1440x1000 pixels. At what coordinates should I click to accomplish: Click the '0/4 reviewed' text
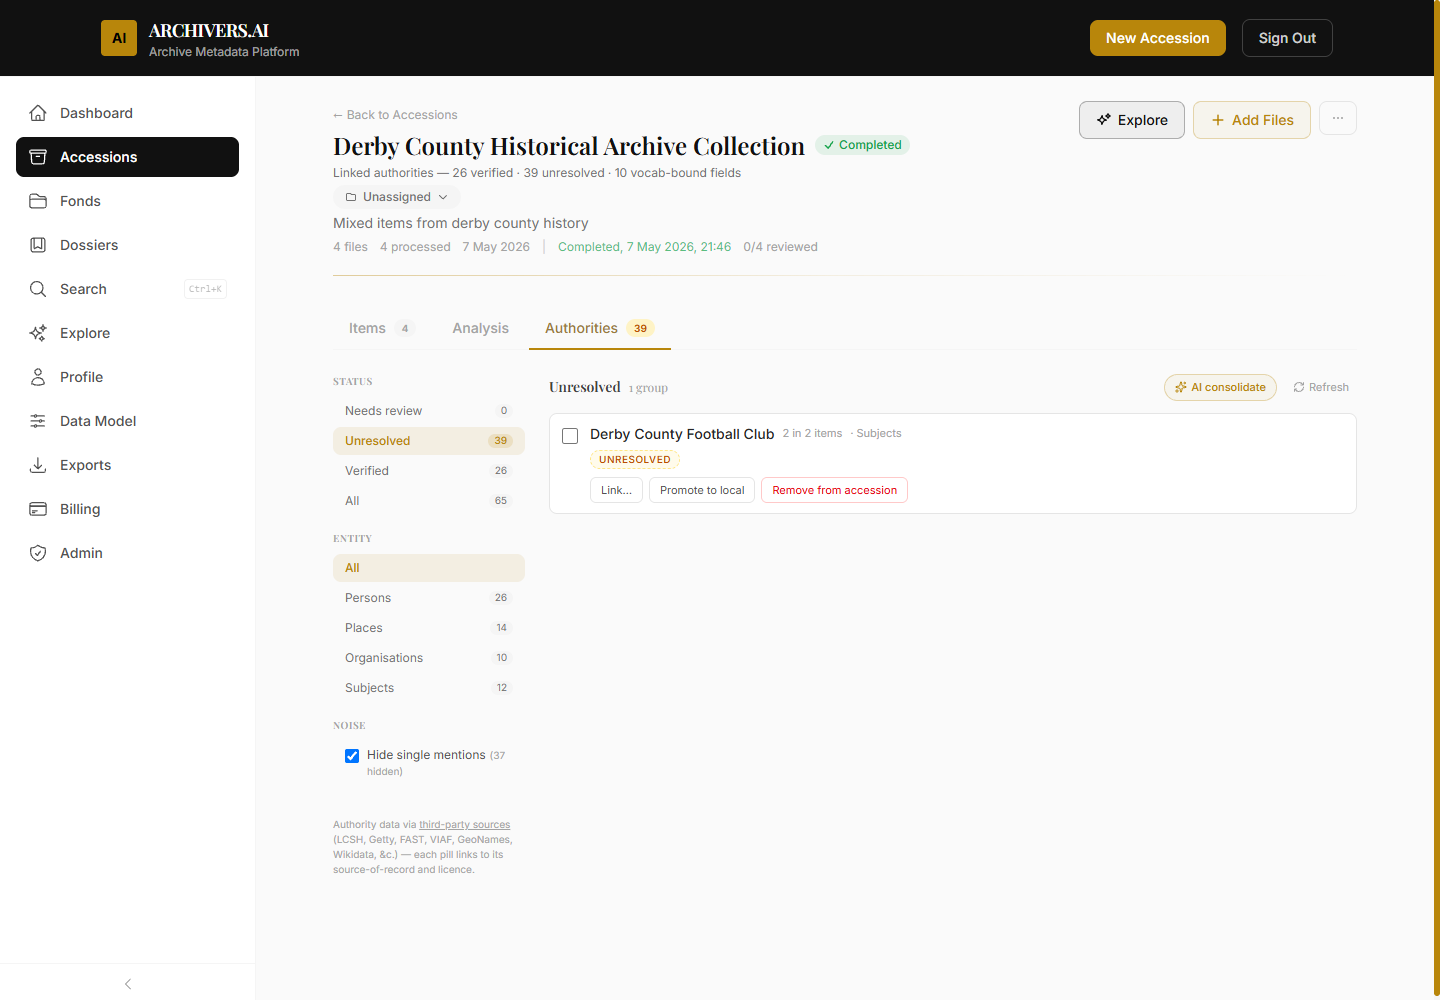pyautogui.click(x=780, y=247)
